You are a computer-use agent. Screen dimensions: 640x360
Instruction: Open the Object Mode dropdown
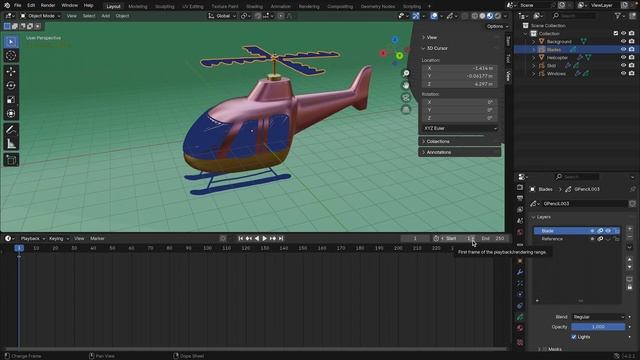coord(41,16)
